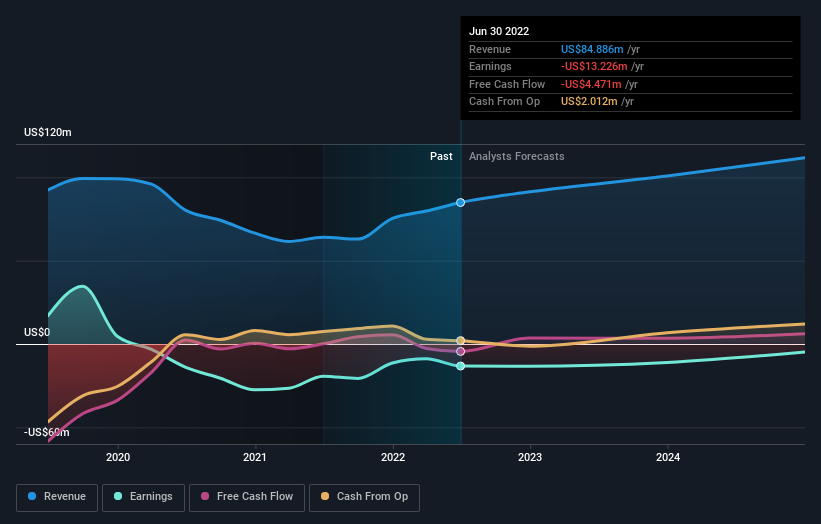Click the teal Earnings data point marker
The image size is (821, 524).
[x=460, y=366]
